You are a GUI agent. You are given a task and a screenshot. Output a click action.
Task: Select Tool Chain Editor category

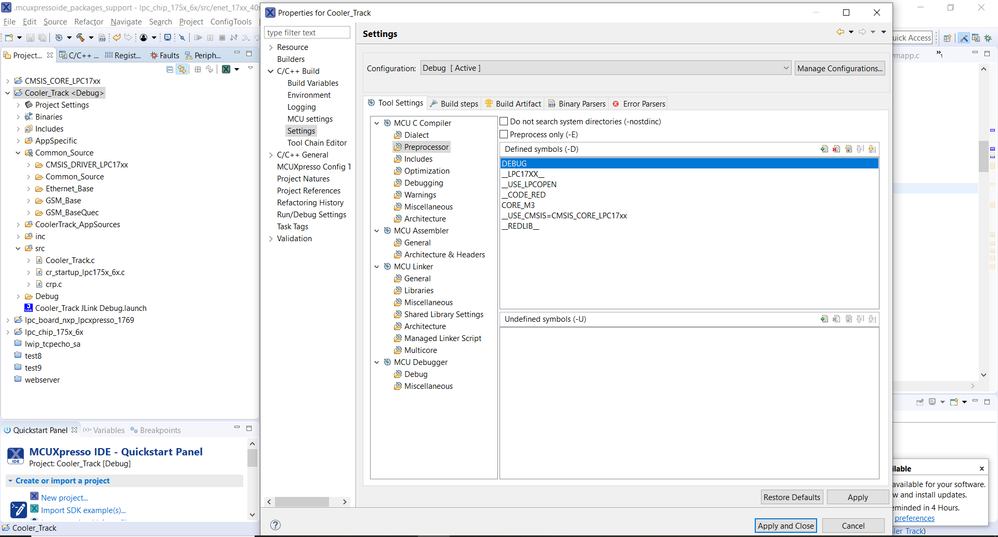(x=316, y=143)
